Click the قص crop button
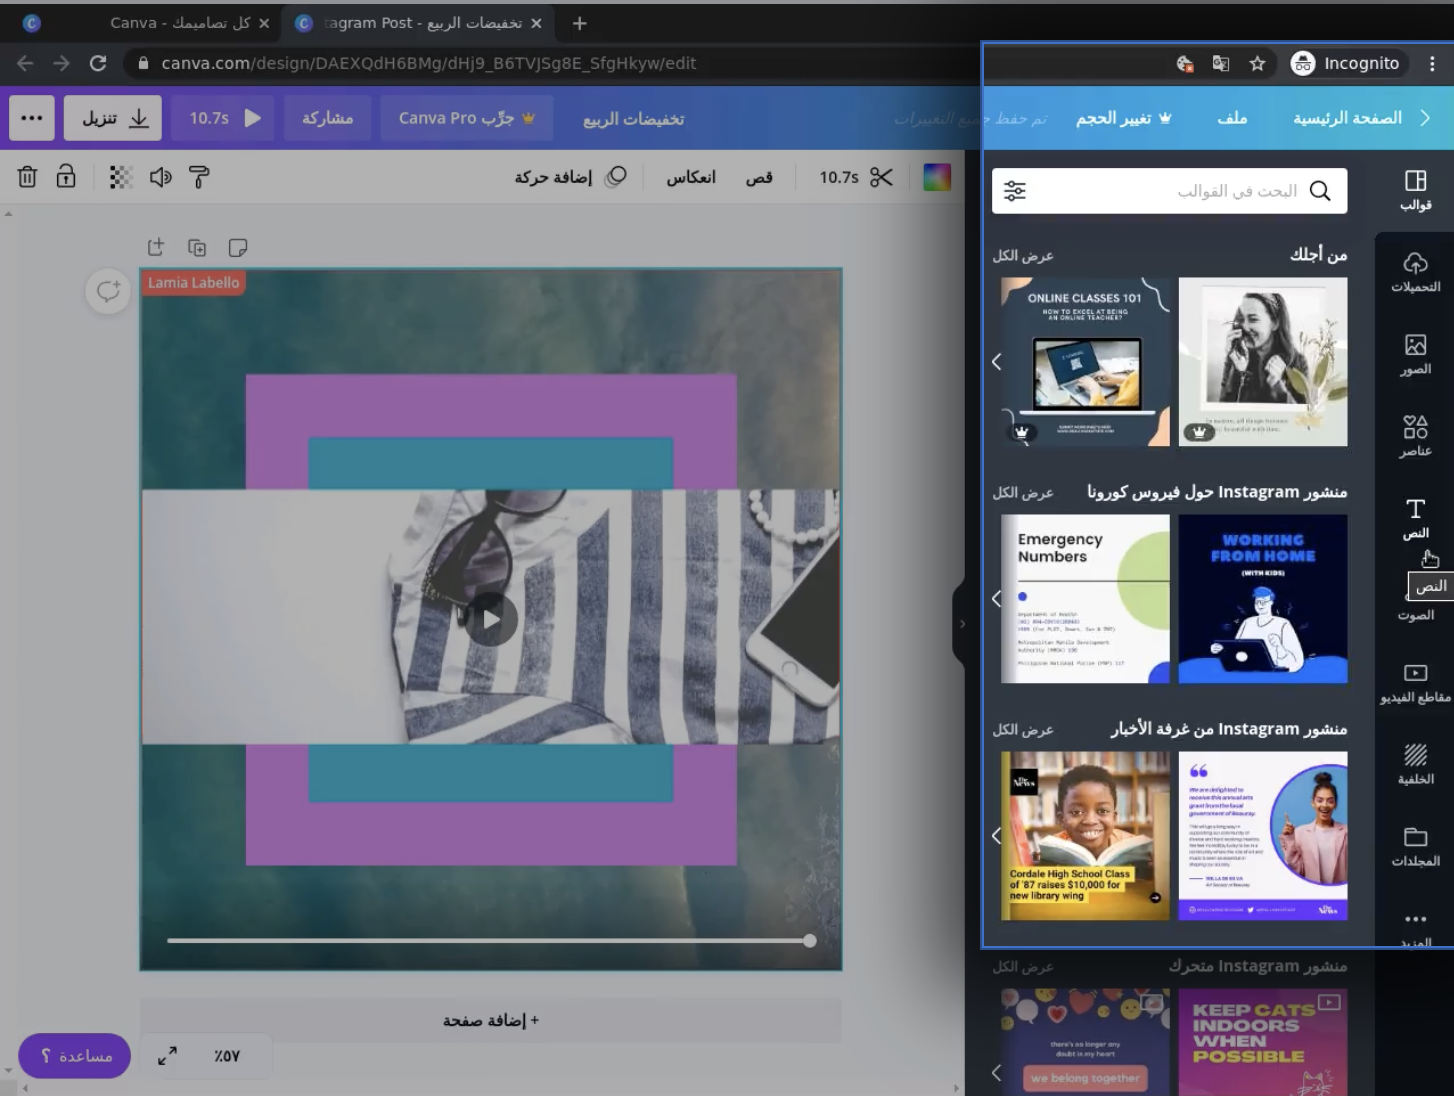Screen dimensions: 1454x1096 pos(759,177)
